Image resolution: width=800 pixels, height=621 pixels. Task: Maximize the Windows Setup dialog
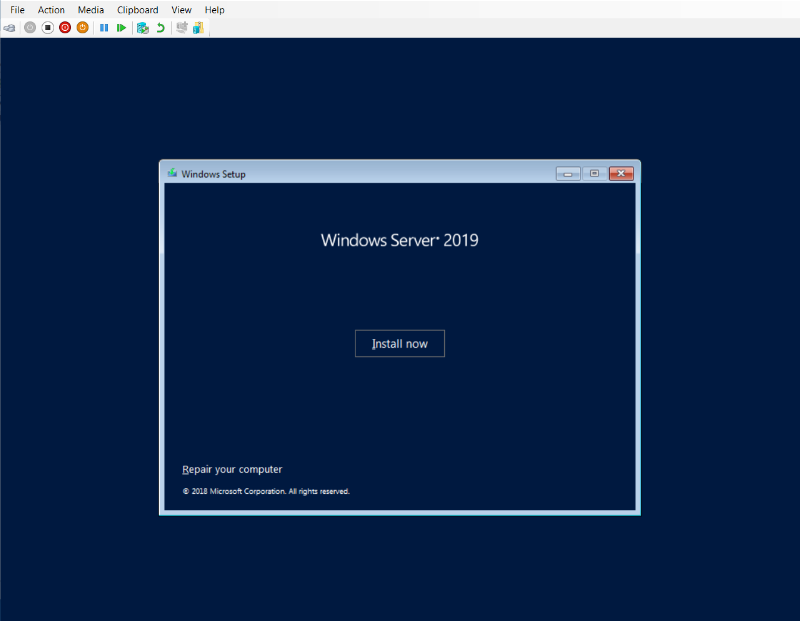point(594,173)
